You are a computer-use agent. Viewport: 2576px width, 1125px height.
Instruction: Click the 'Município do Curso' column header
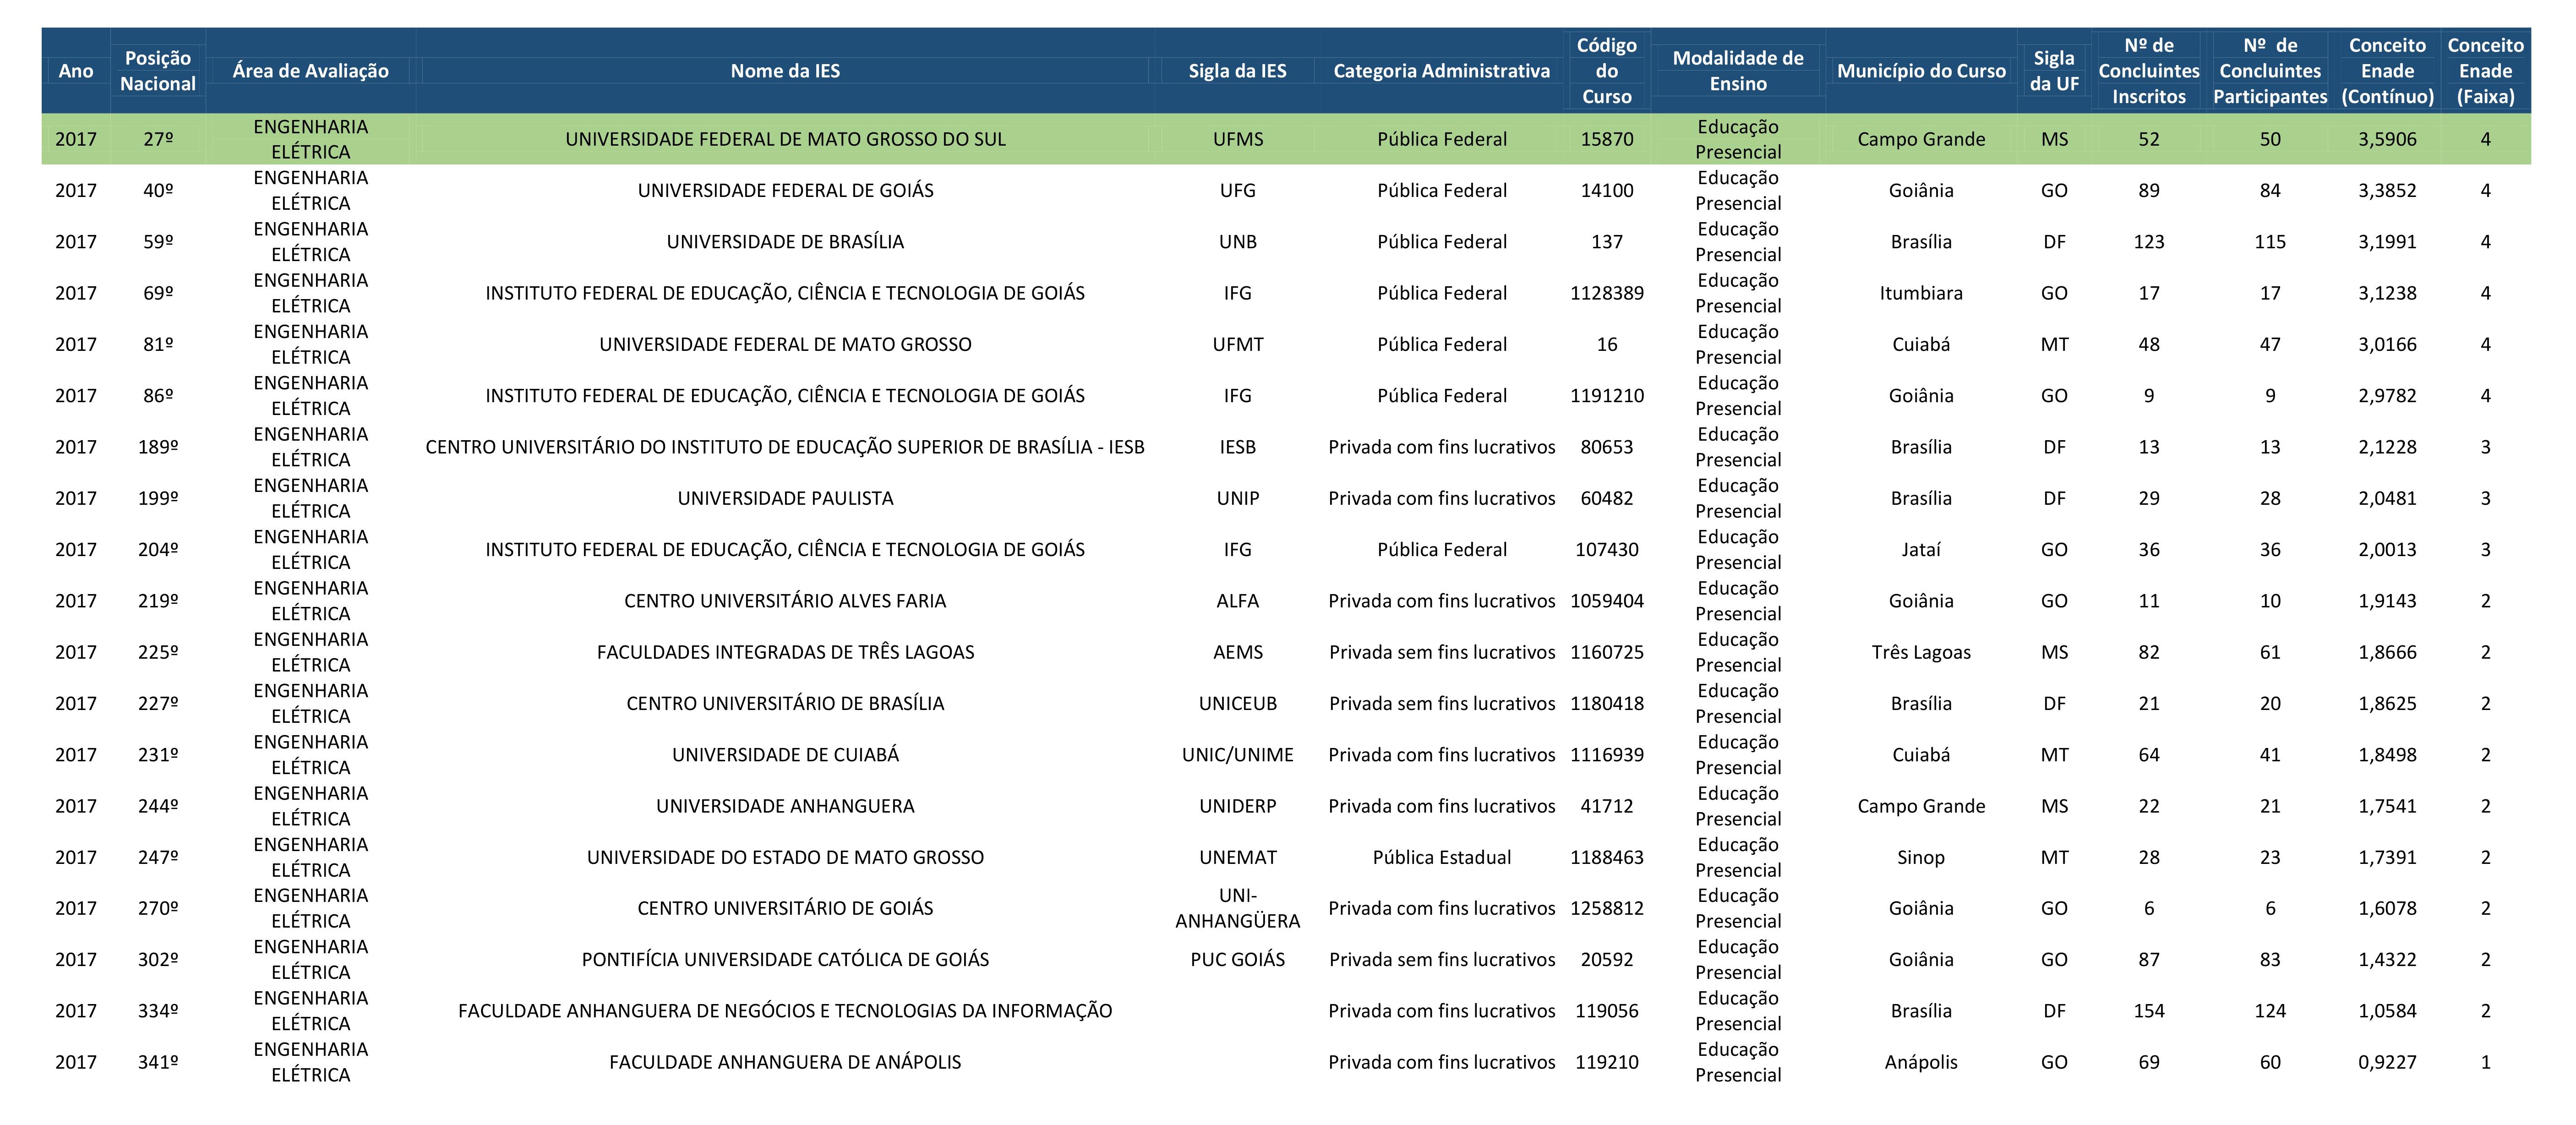(x=1920, y=71)
